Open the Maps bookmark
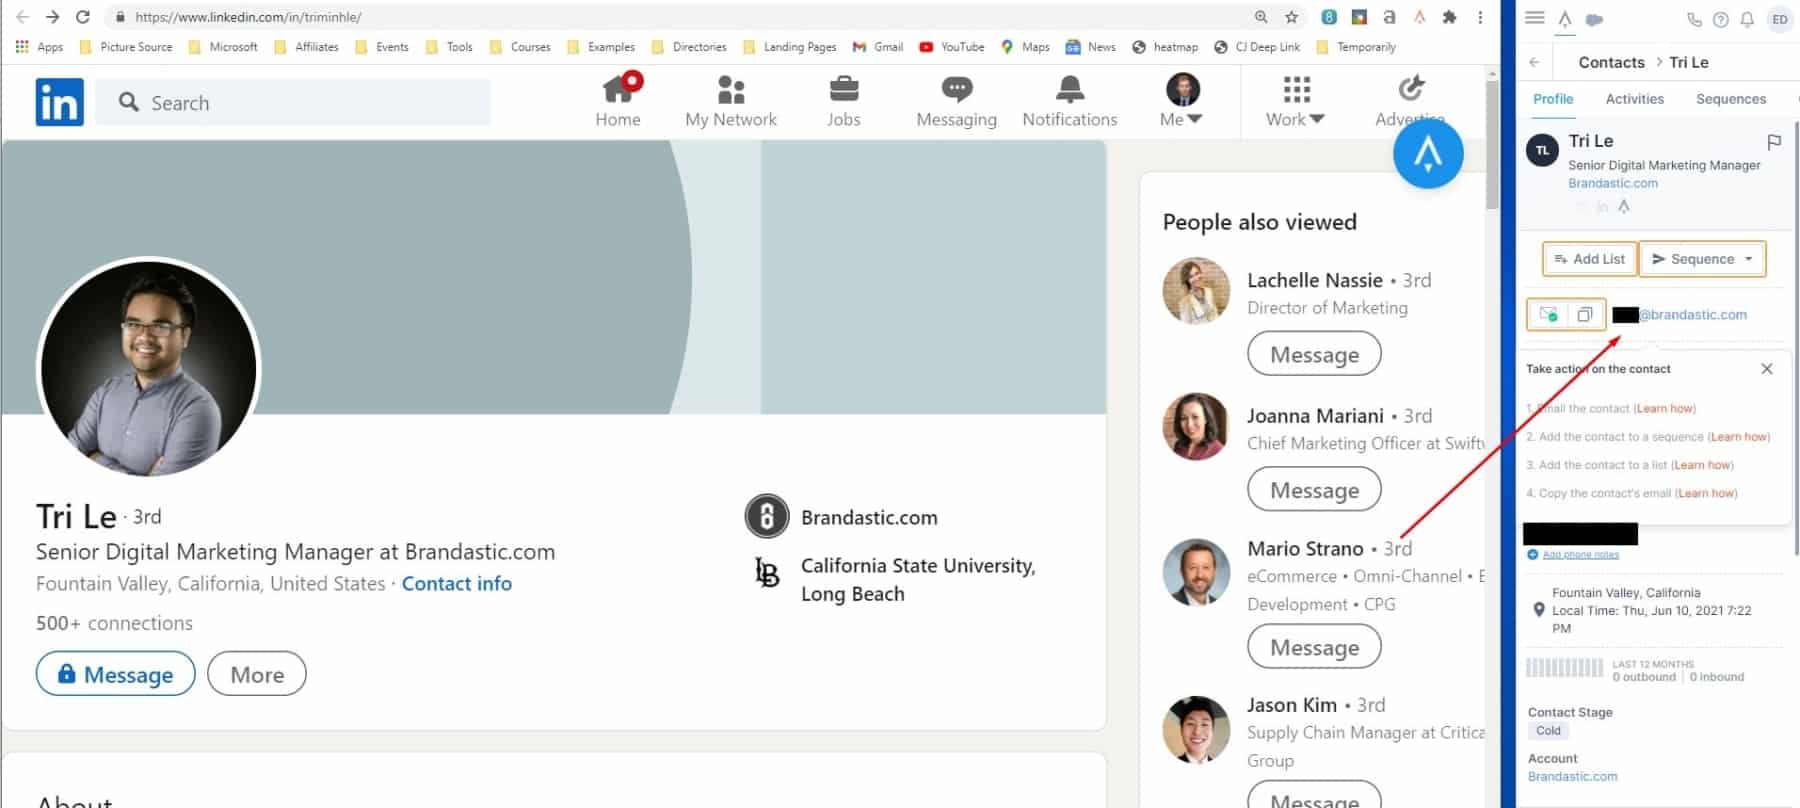Image resolution: width=1800 pixels, height=808 pixels. click(1026, 47)
